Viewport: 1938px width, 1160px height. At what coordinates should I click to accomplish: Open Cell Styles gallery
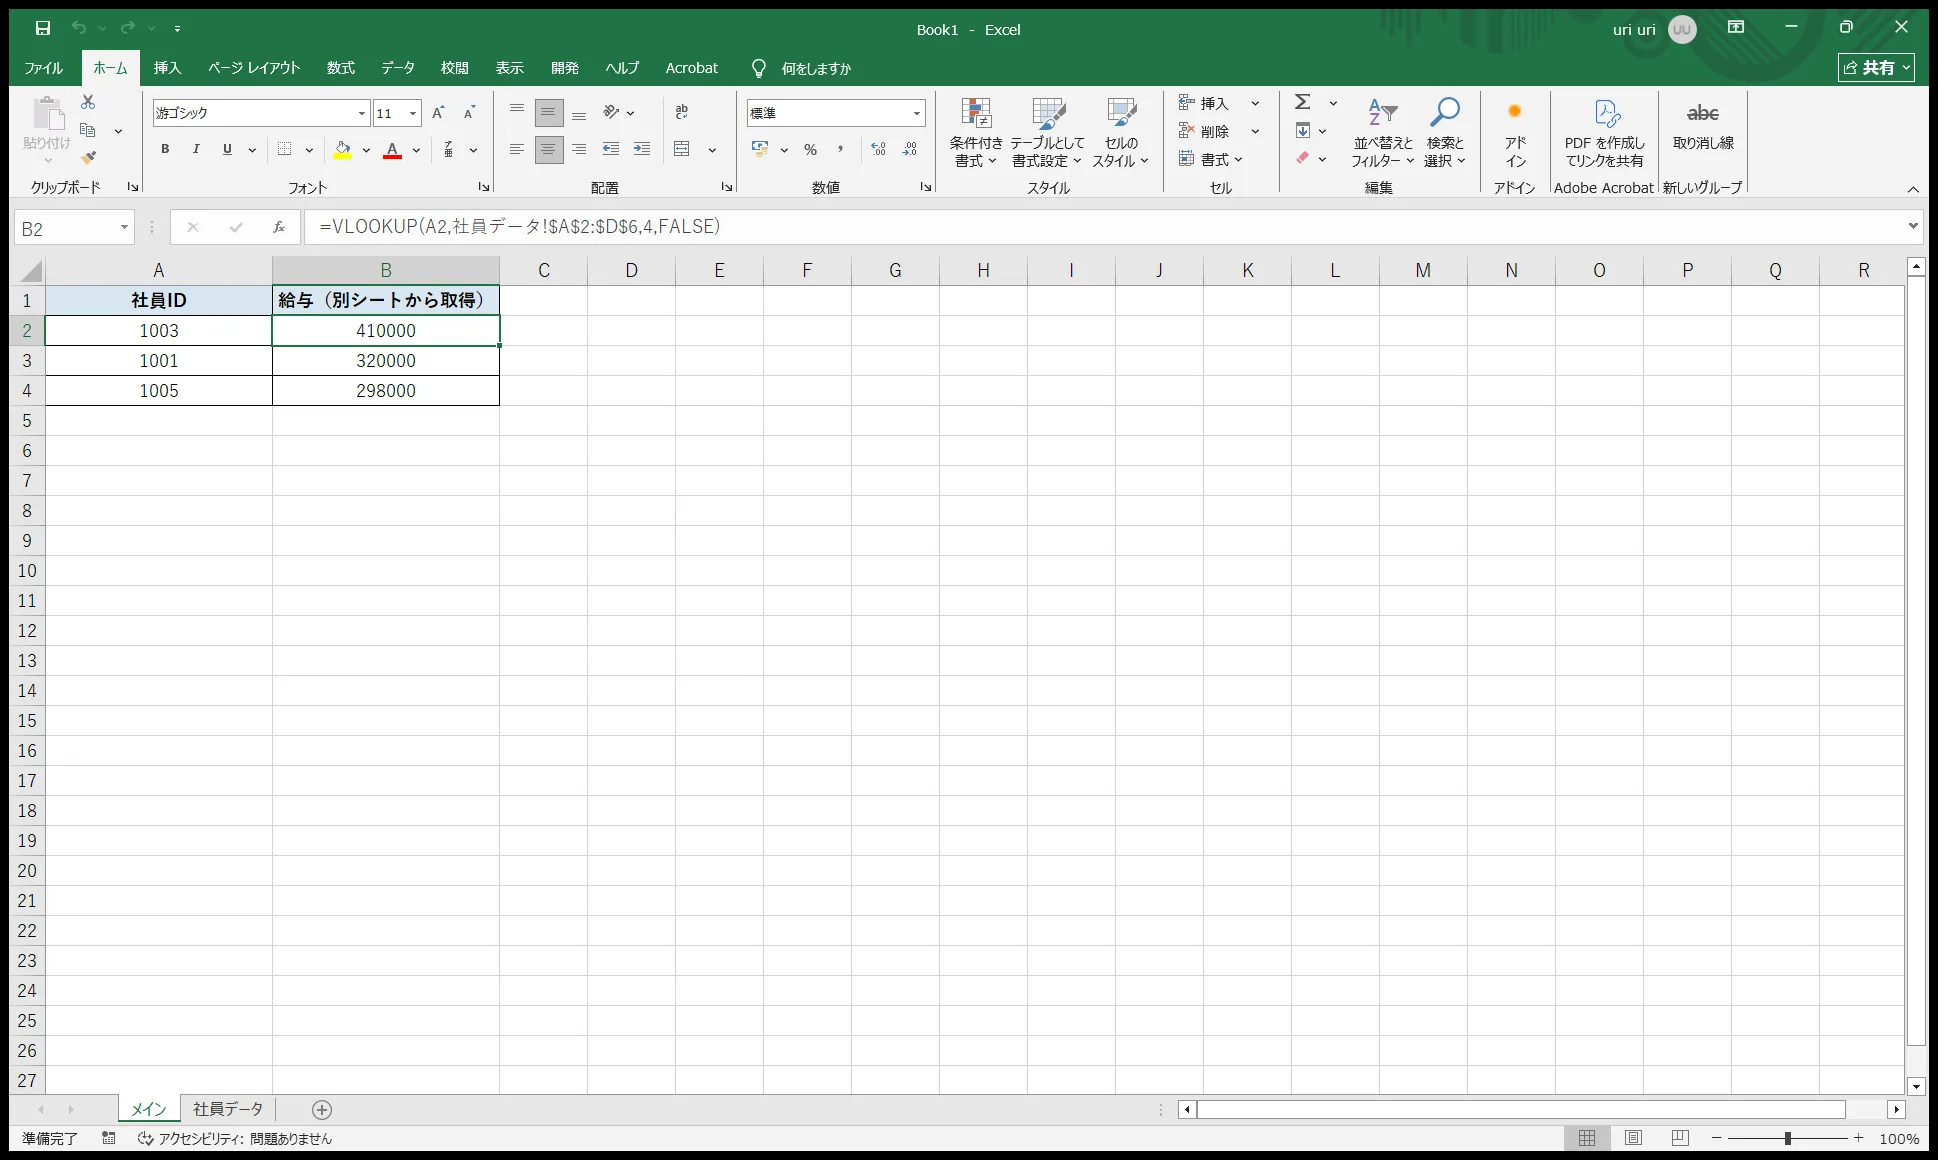tap(1121, 132)
